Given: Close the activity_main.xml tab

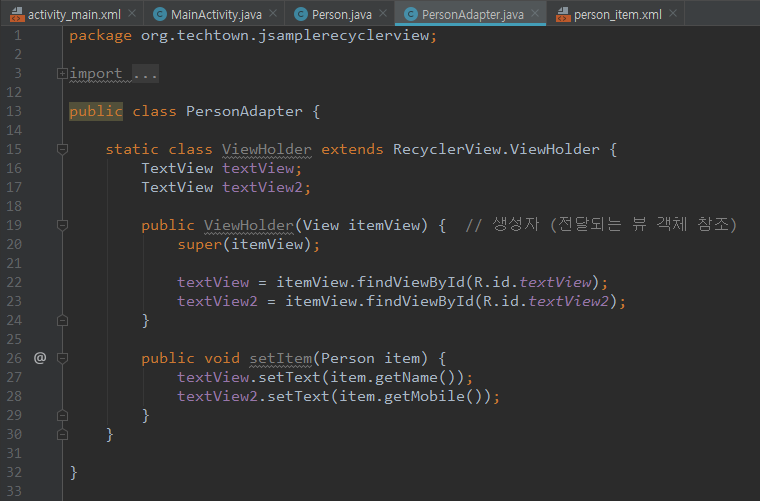Looking at the screenshot, I should pos(132,14).
